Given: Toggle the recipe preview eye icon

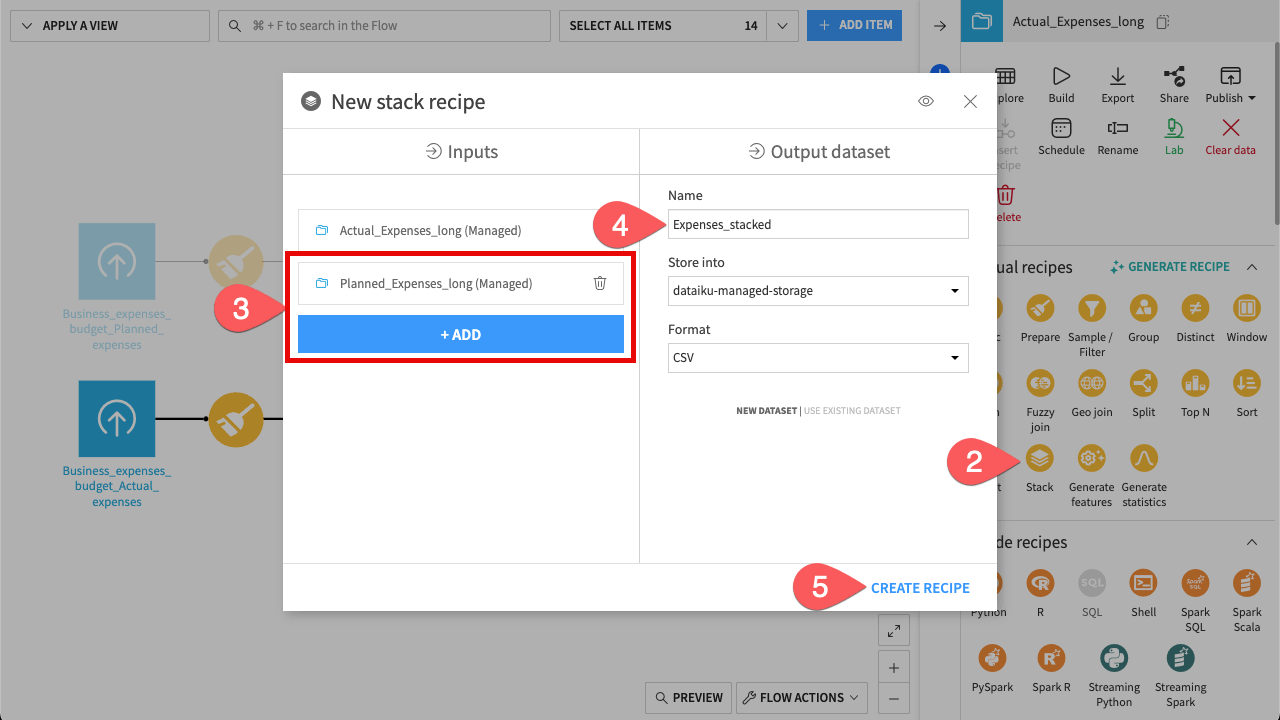Looking at the screenshot, I should coord(925,100).
